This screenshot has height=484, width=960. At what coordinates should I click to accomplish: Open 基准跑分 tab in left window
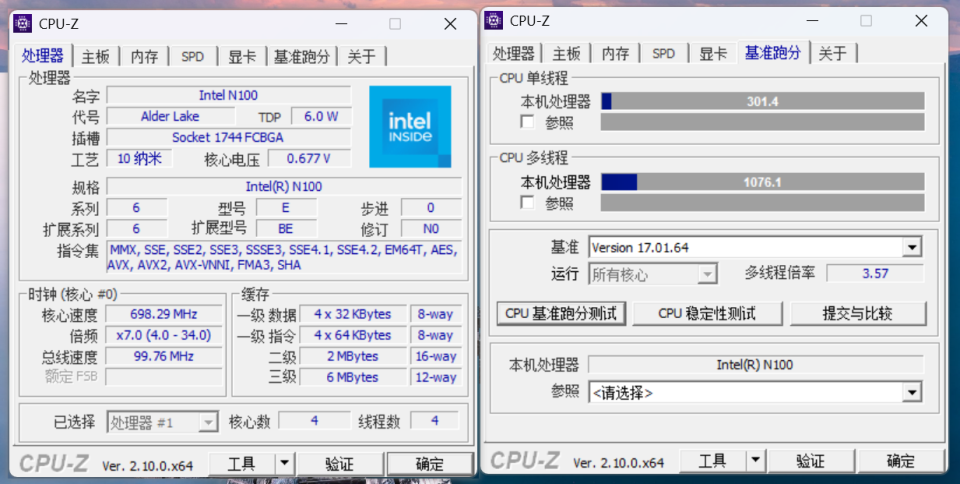pyautogui.click(x=301, y=57)
